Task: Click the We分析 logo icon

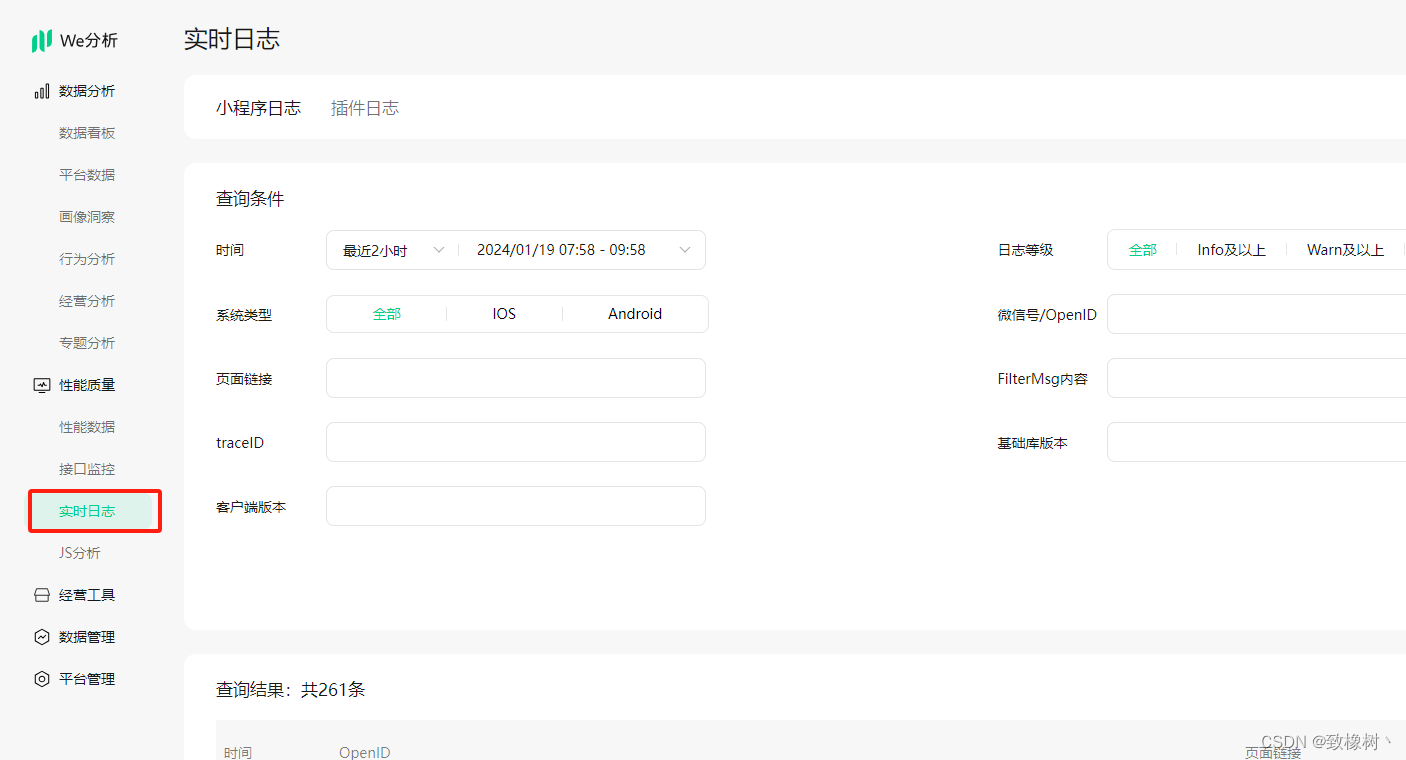Action: (x=41, y=41)
